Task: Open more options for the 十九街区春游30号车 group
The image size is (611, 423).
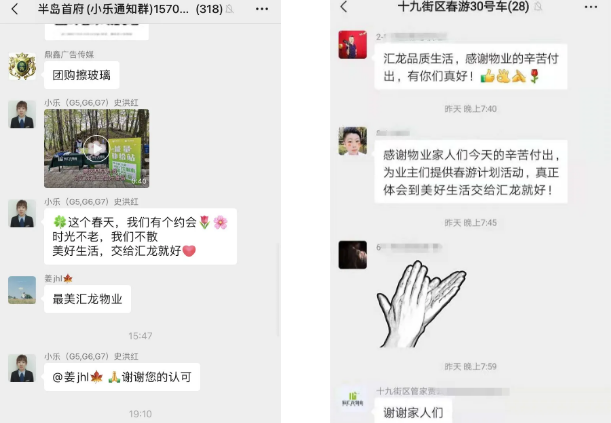Action: click(x=591, y=7)
